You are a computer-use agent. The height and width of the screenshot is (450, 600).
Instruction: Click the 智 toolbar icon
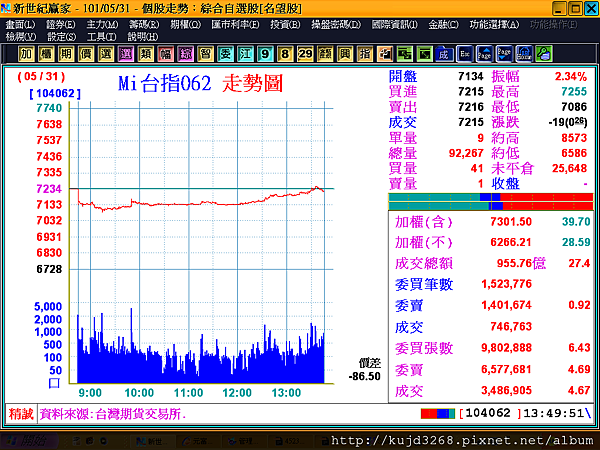click(x=205, y=54)
